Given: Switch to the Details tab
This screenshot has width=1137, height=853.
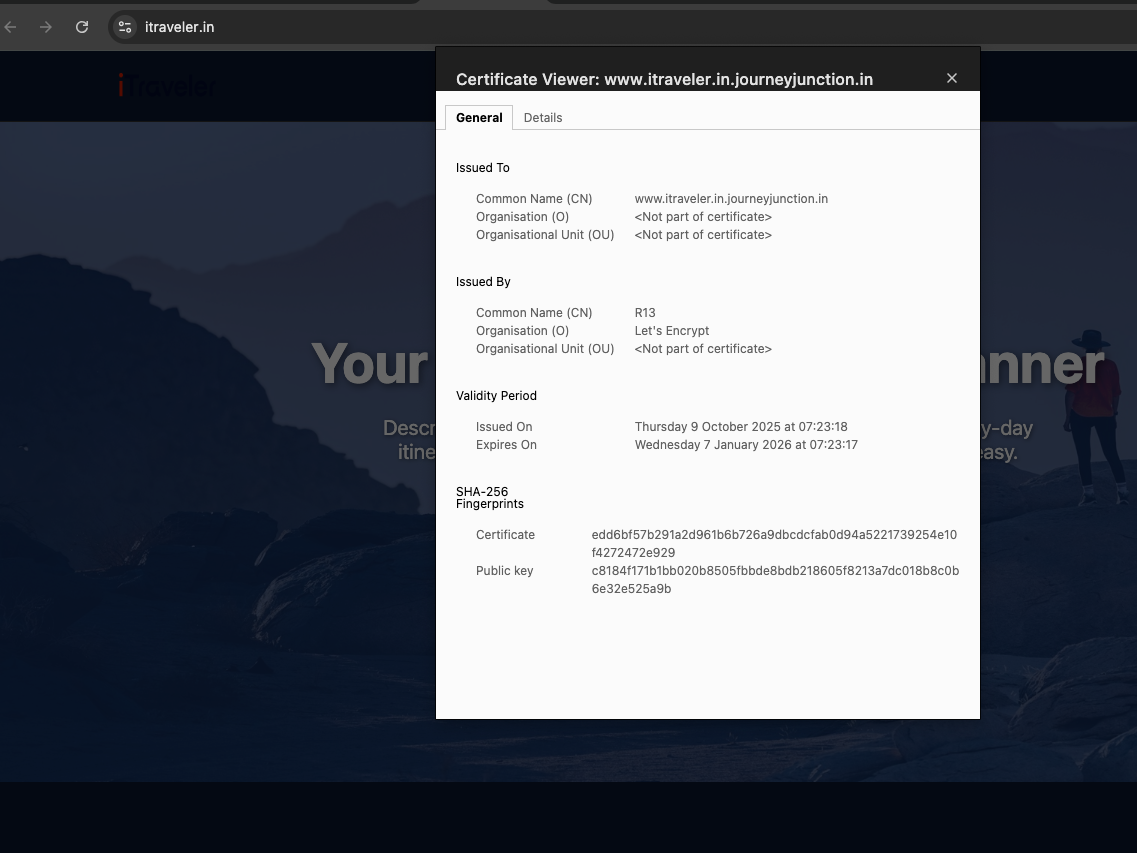Looking at the screenshot, I should tap(543, 118).
